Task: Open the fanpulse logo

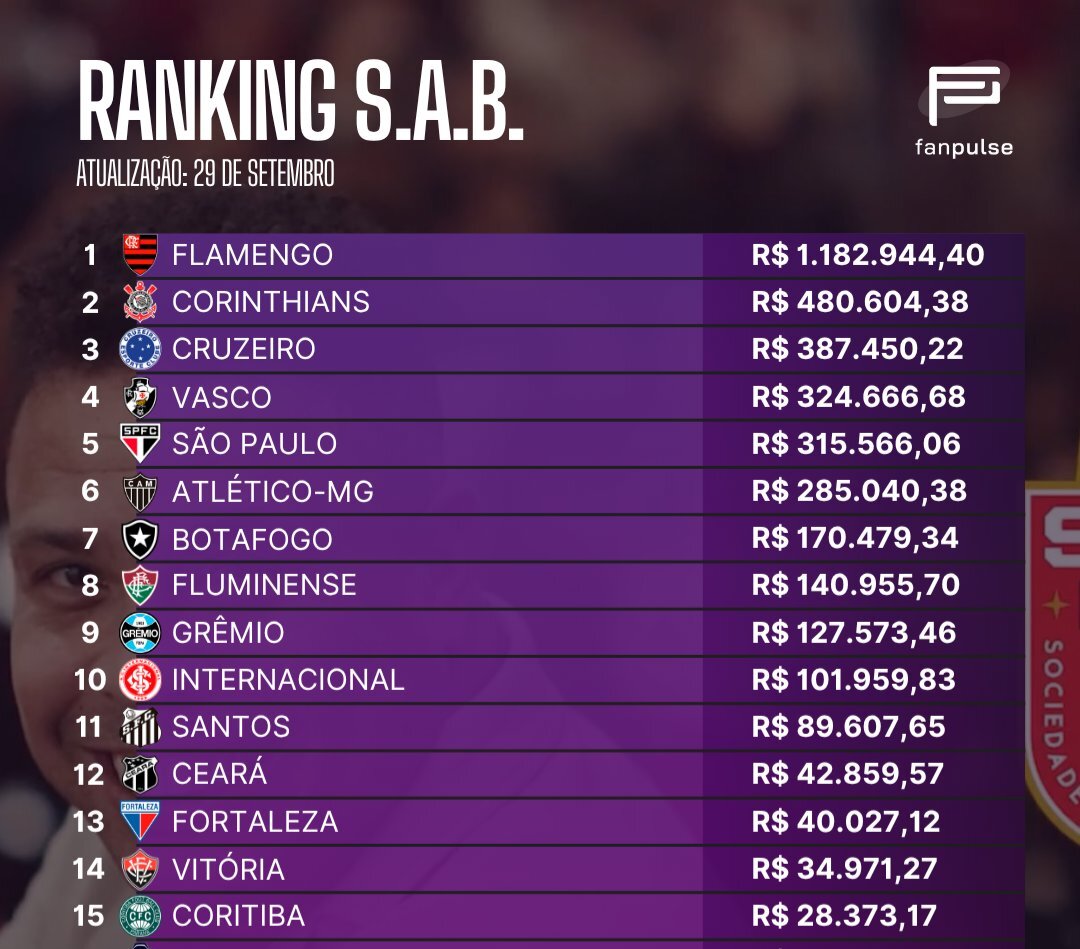Action: point(964,110)
